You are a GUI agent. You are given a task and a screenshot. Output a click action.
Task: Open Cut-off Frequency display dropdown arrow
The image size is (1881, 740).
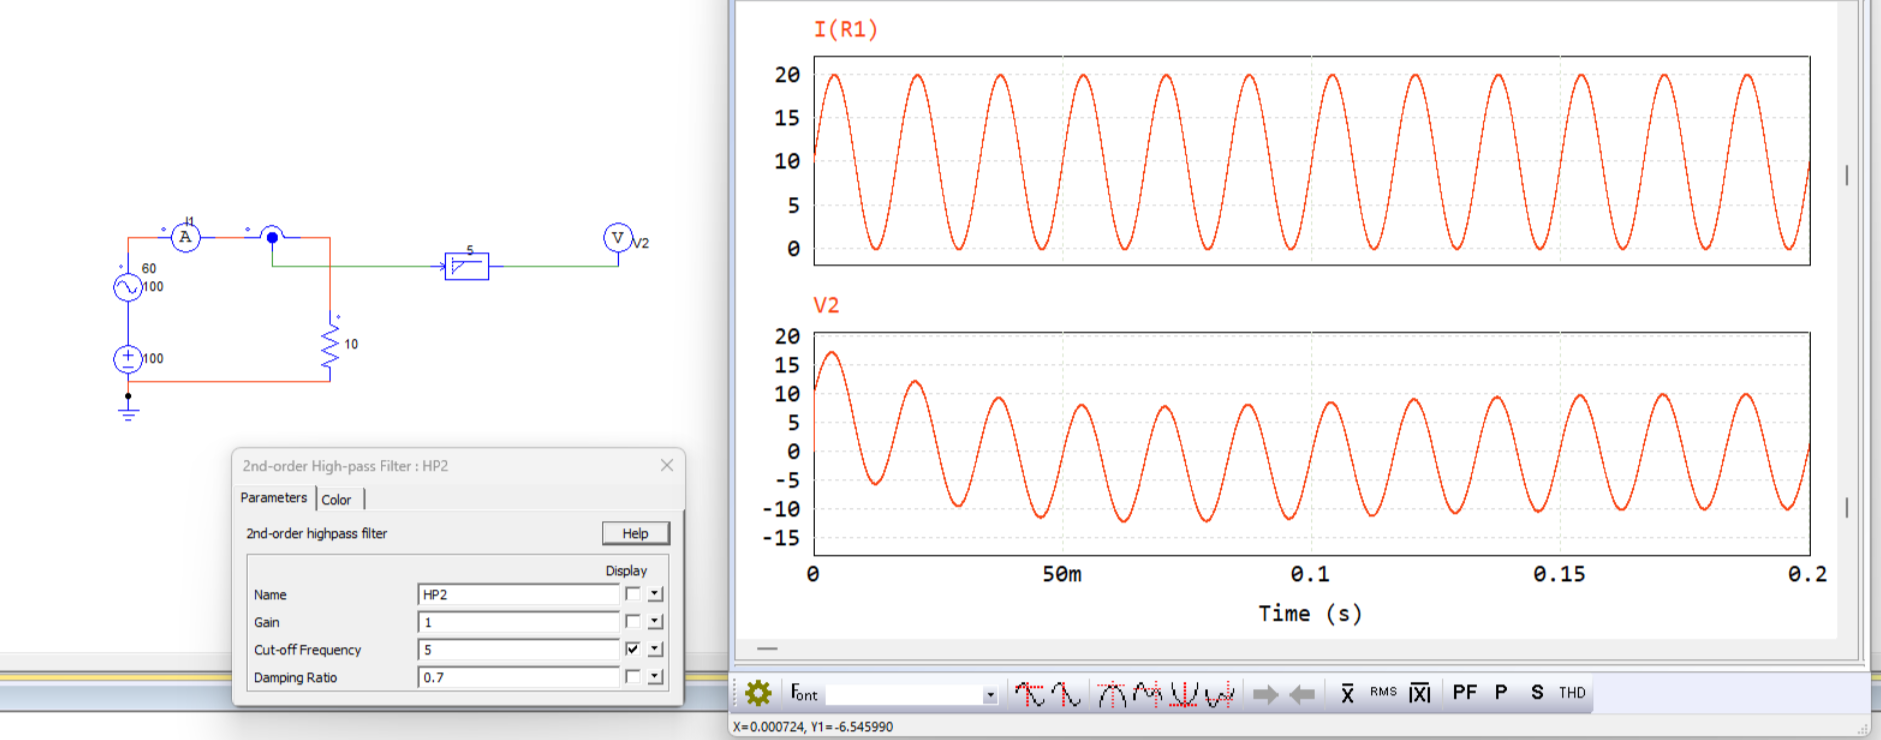655,649
